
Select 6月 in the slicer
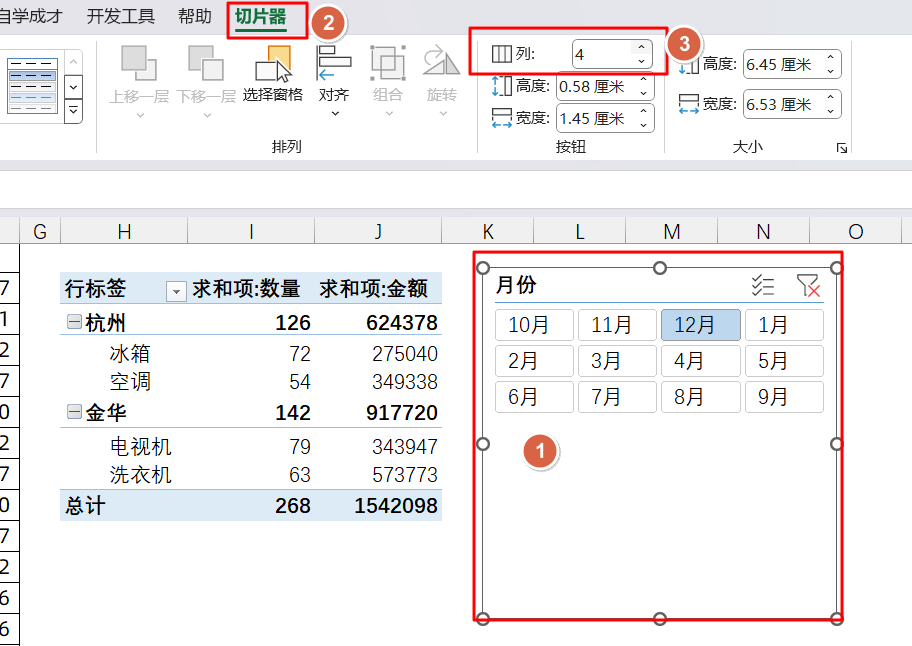535,397
